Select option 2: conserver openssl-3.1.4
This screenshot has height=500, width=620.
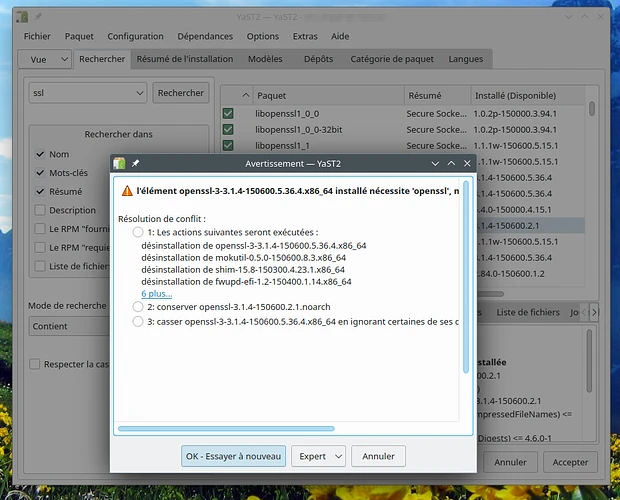[138, 306]
